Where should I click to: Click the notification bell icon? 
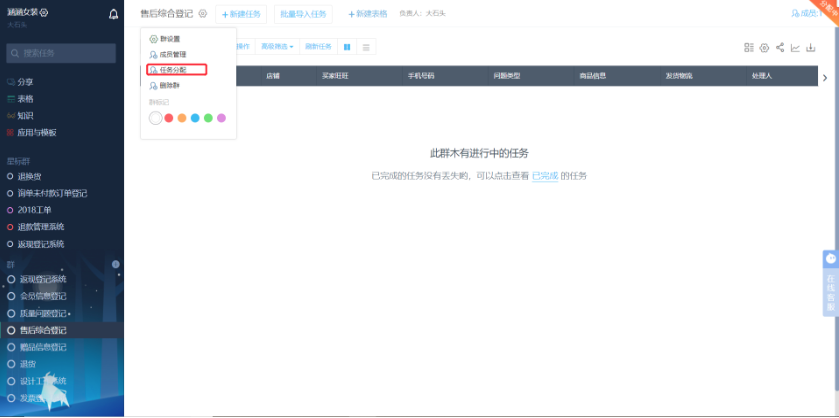pos(113,14)
